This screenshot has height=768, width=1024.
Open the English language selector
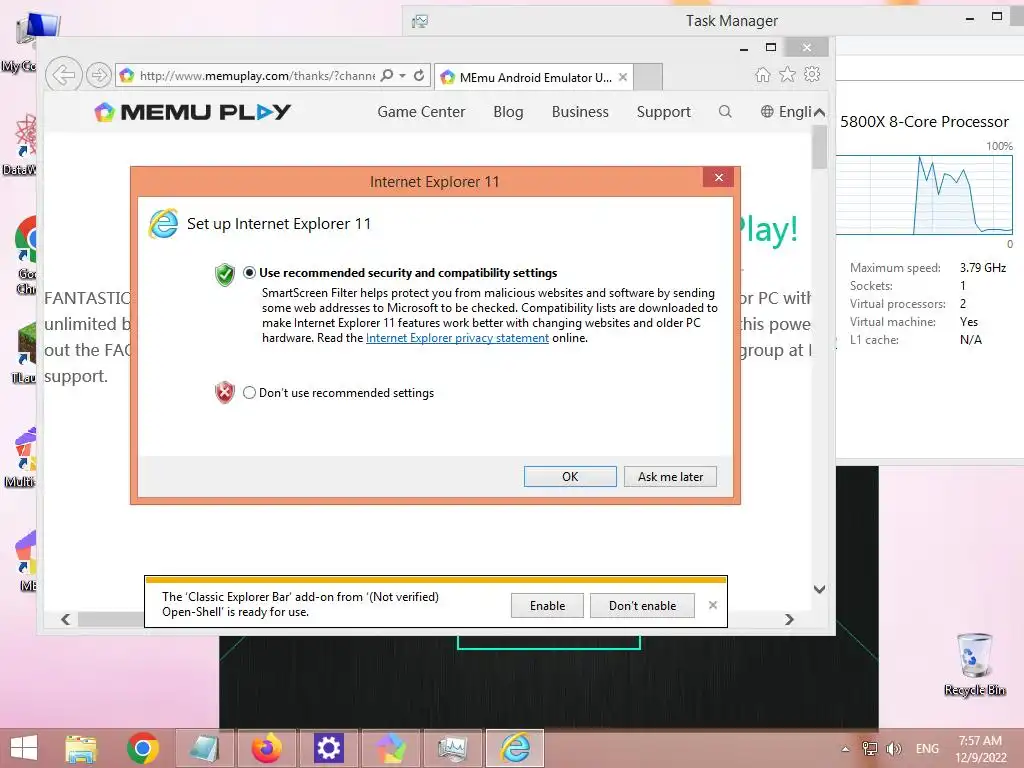click(x=786, y=112)
